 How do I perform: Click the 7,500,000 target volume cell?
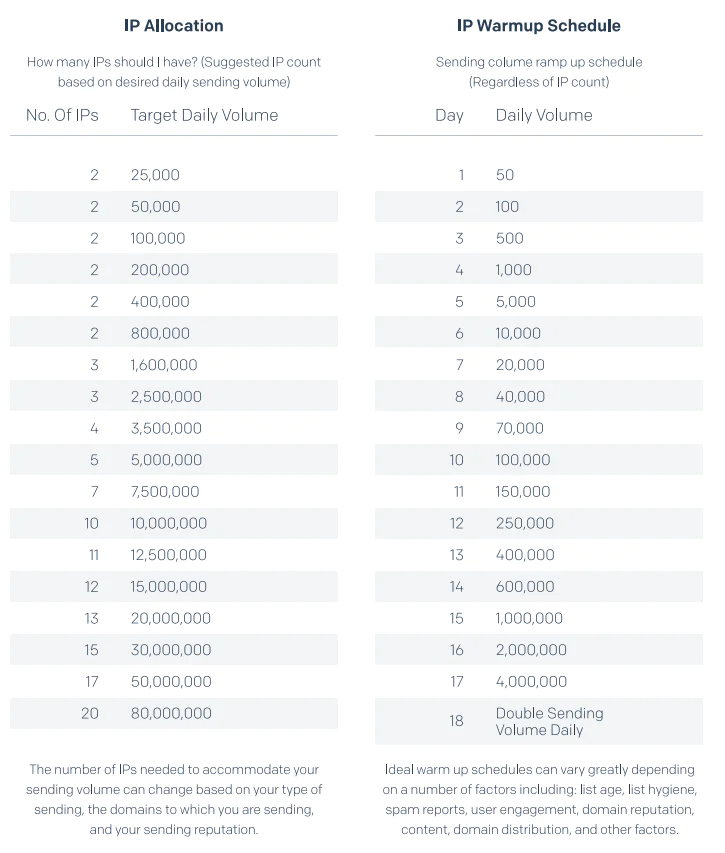(x=165, y=492)
